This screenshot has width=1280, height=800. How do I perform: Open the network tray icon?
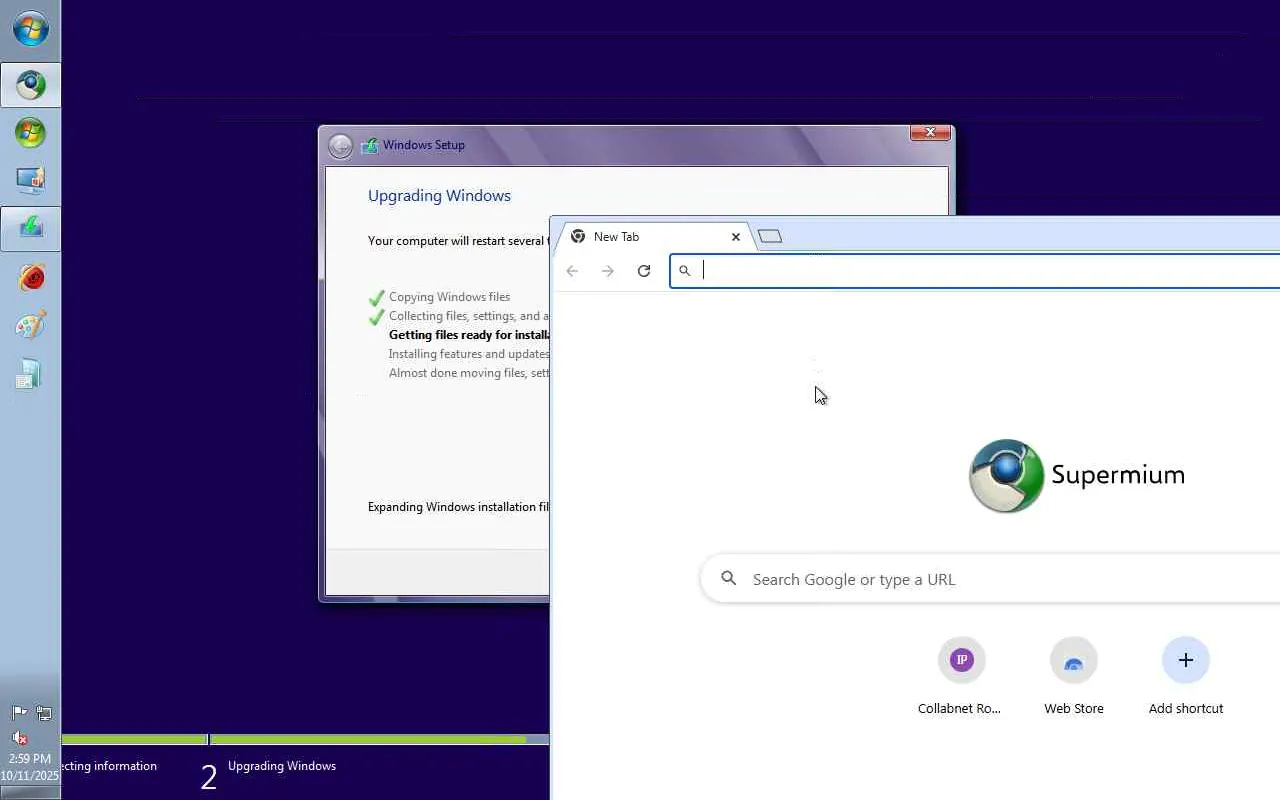(x=44, y=713)
